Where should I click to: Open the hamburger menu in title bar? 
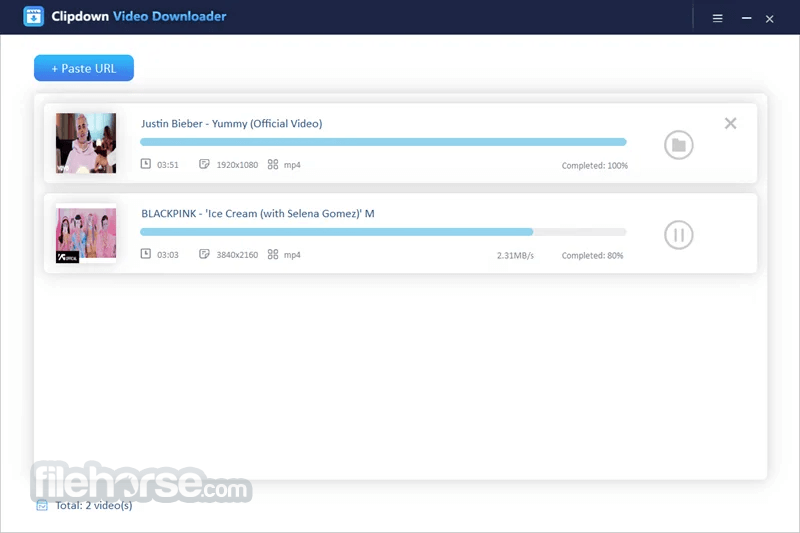[x=717, y=18]
